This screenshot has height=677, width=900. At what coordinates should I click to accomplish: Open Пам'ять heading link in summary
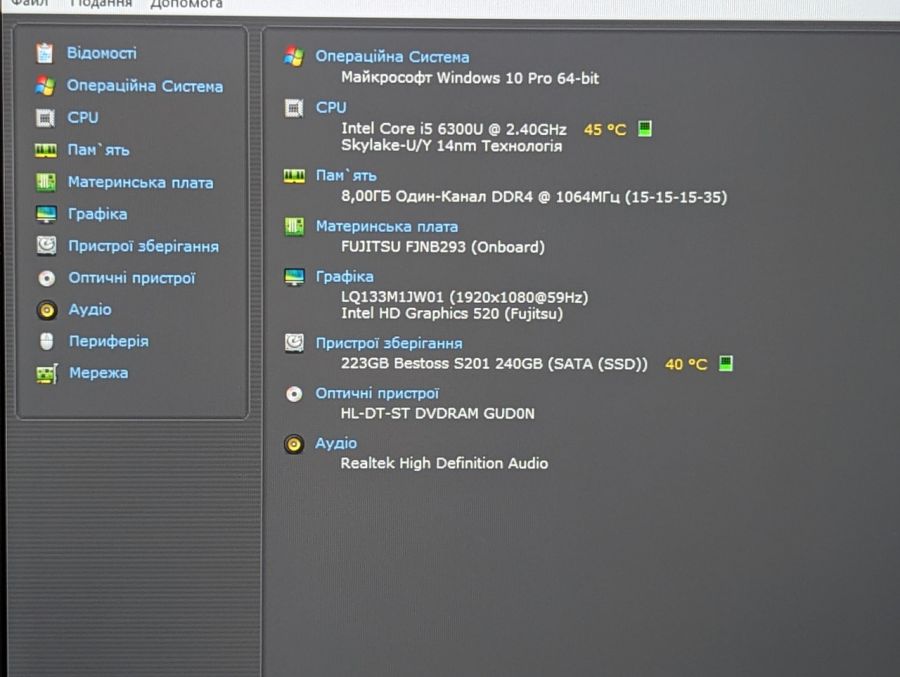click(346, 176)
